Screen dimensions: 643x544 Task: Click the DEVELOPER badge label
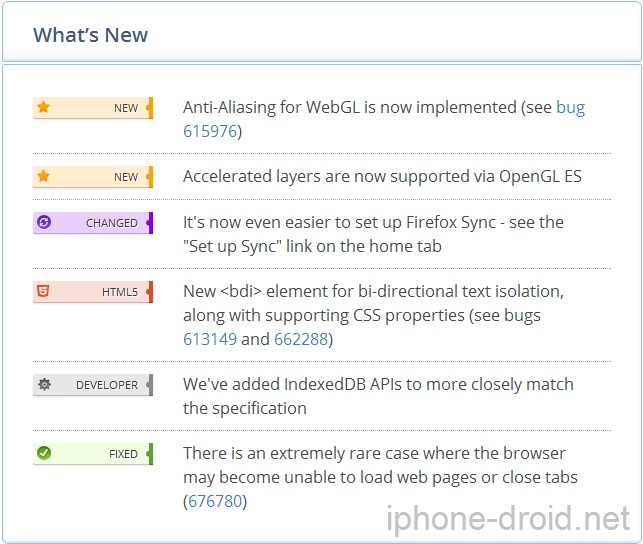[x=107, y=385]
